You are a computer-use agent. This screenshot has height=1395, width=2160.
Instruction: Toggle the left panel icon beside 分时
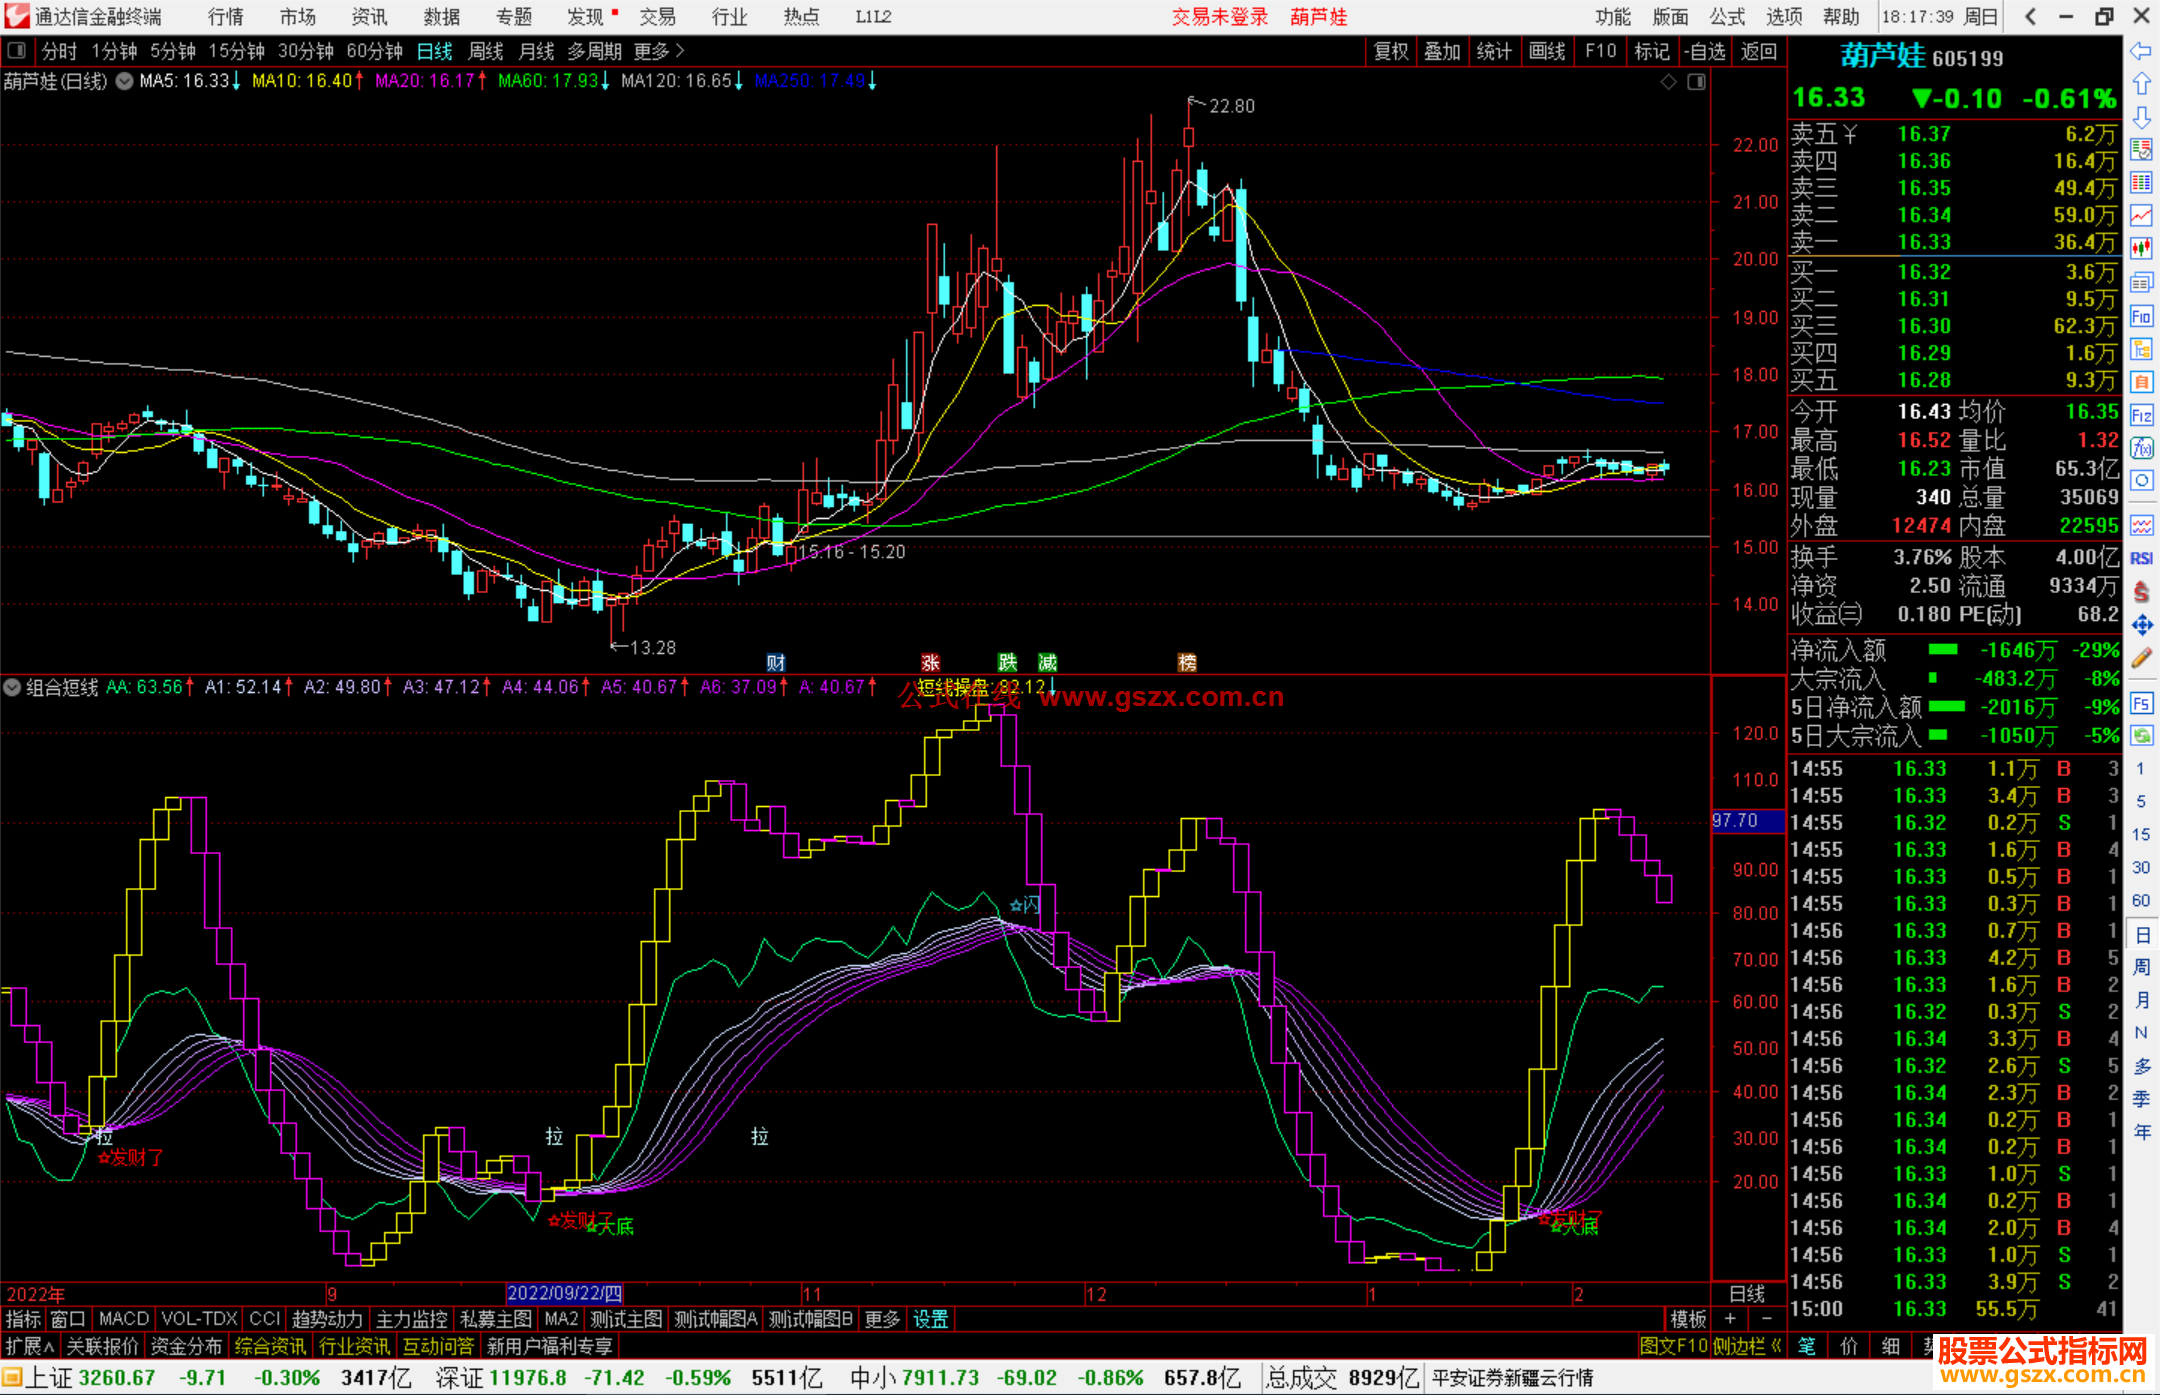[x=16, y=50]
